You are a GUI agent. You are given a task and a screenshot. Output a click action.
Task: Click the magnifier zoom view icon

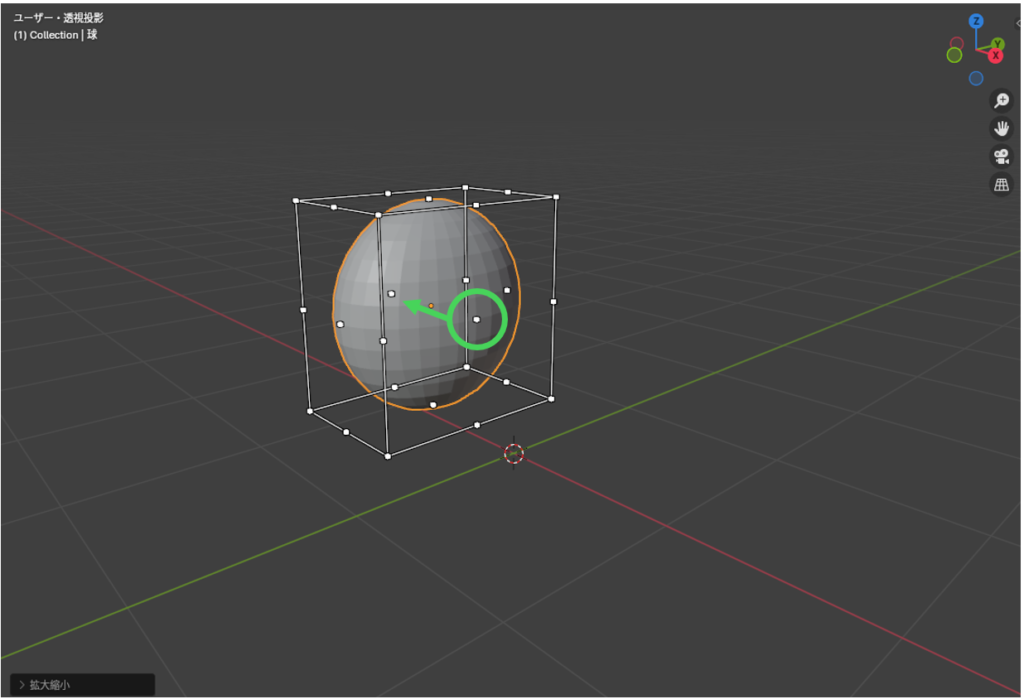(x=1001, y=101)
